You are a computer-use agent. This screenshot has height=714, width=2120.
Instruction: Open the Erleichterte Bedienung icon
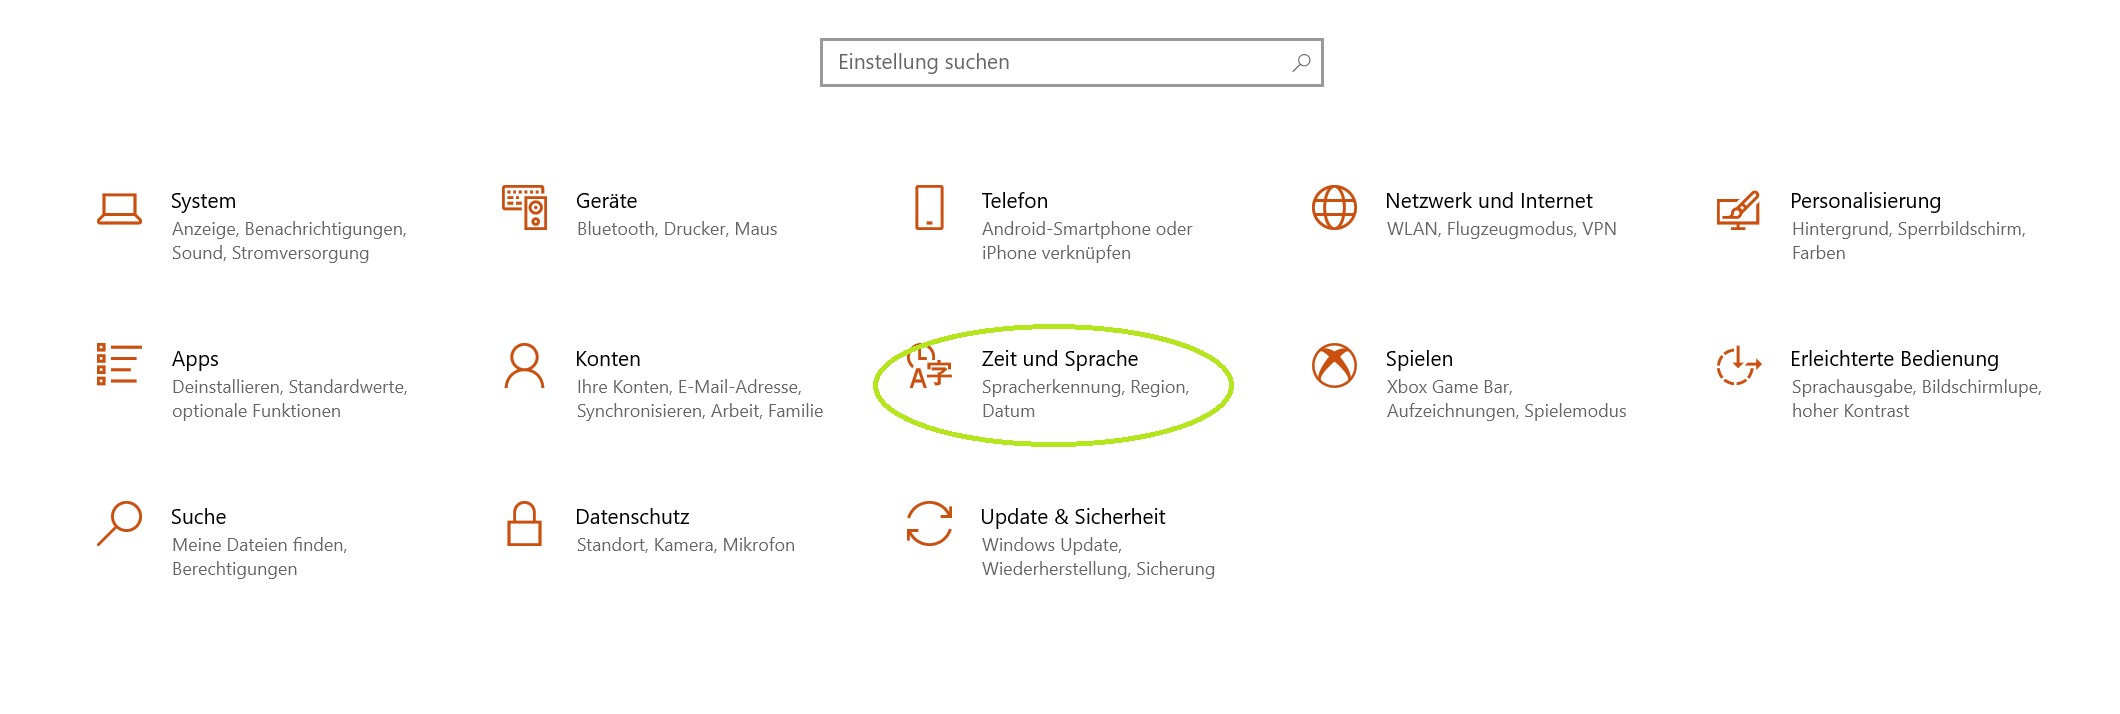(x=1738, y=365)
